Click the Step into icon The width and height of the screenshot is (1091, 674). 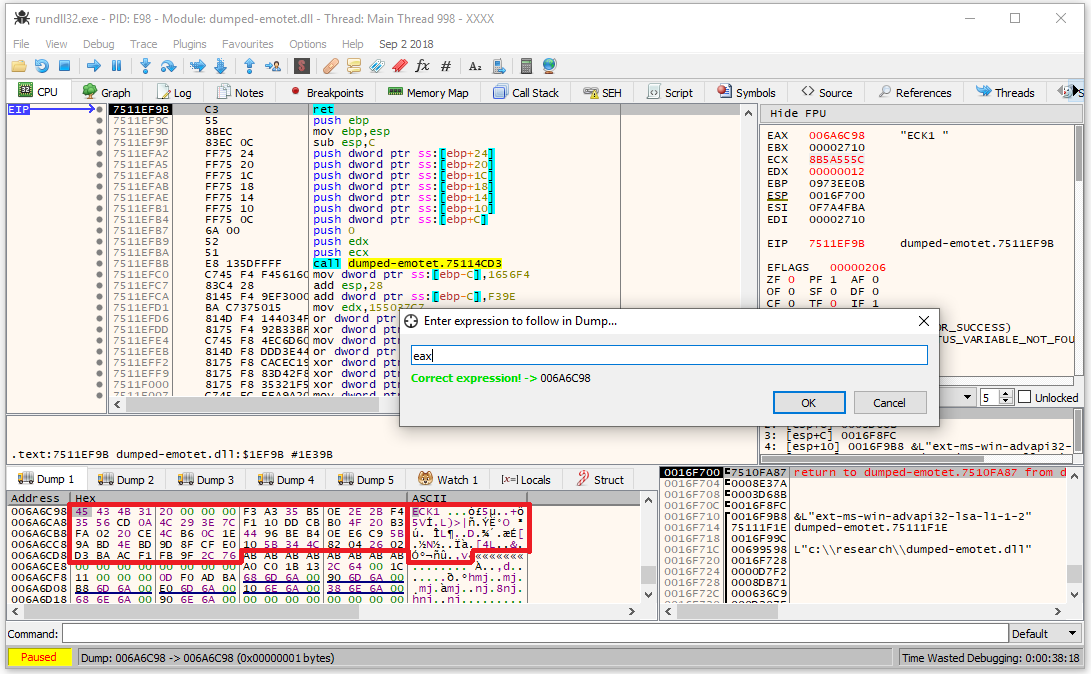[x=145, y=66]
